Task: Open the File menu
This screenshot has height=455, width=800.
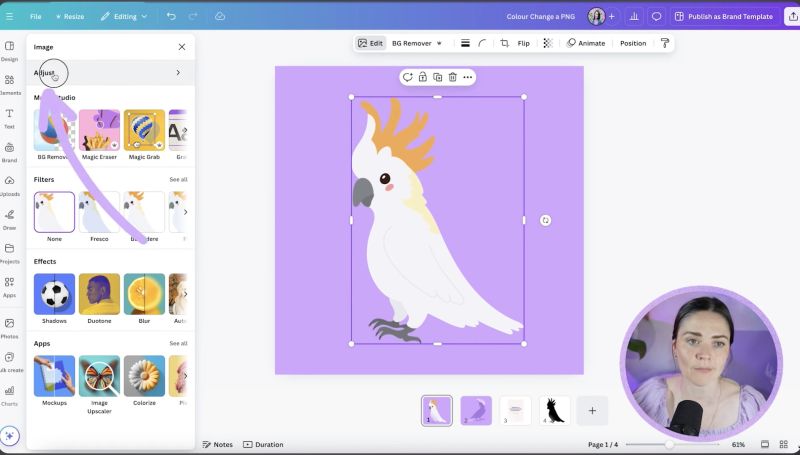Action: click(35, 16)
